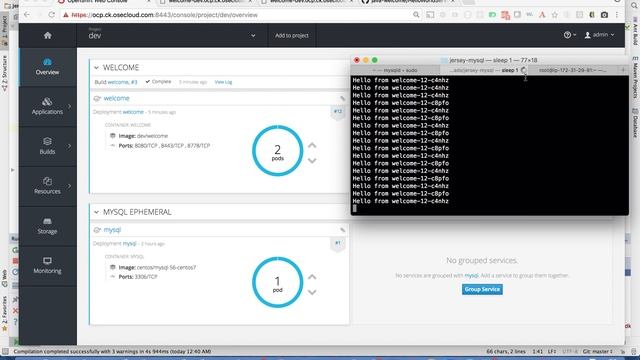Viewport: 640px width, 360px height.
Task: Click the 1 pod donut chart
Action: (278, 282)
